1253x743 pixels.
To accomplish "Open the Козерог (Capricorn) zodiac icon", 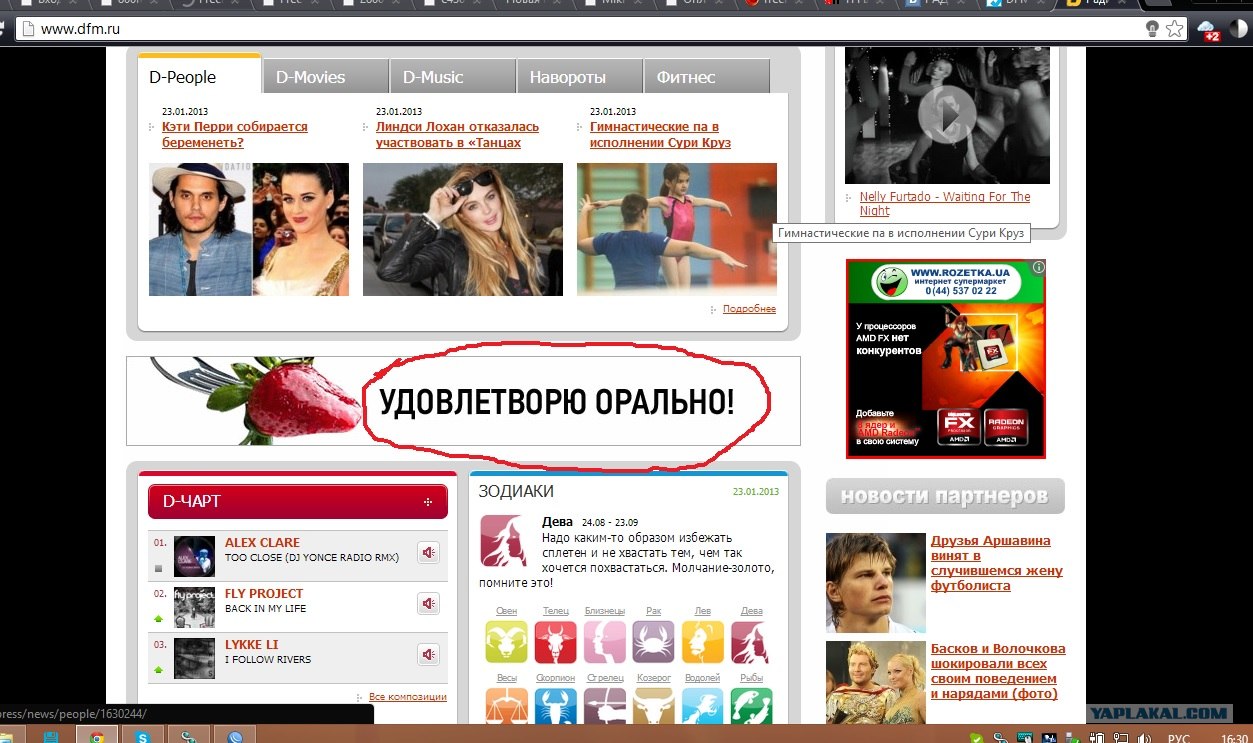I will (x=654, y=706).
